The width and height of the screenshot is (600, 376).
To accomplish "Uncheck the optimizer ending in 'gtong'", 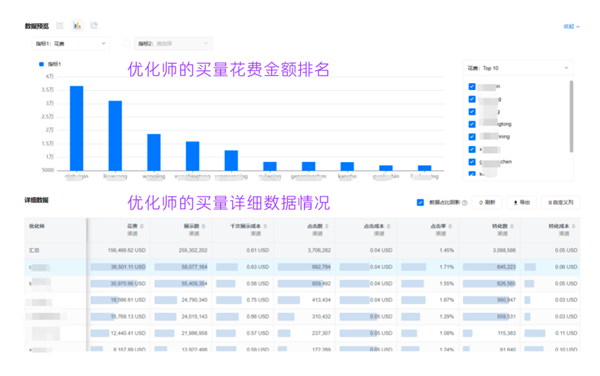I will (x=472, y=124).
